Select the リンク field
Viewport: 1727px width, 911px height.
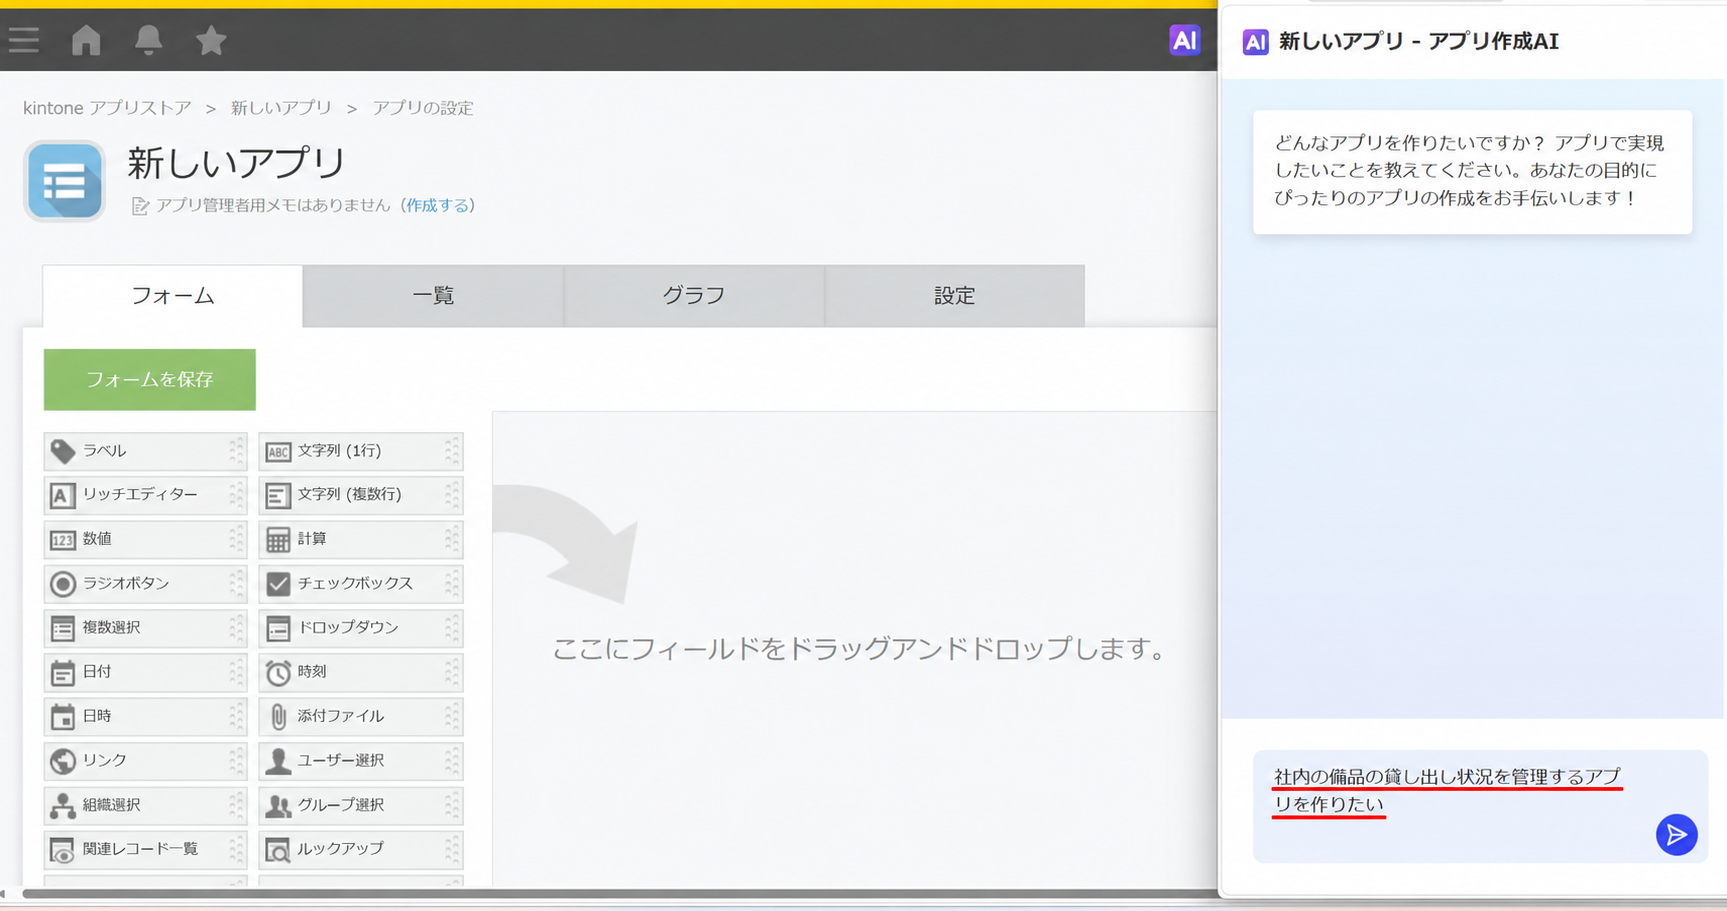pos(145,760)
